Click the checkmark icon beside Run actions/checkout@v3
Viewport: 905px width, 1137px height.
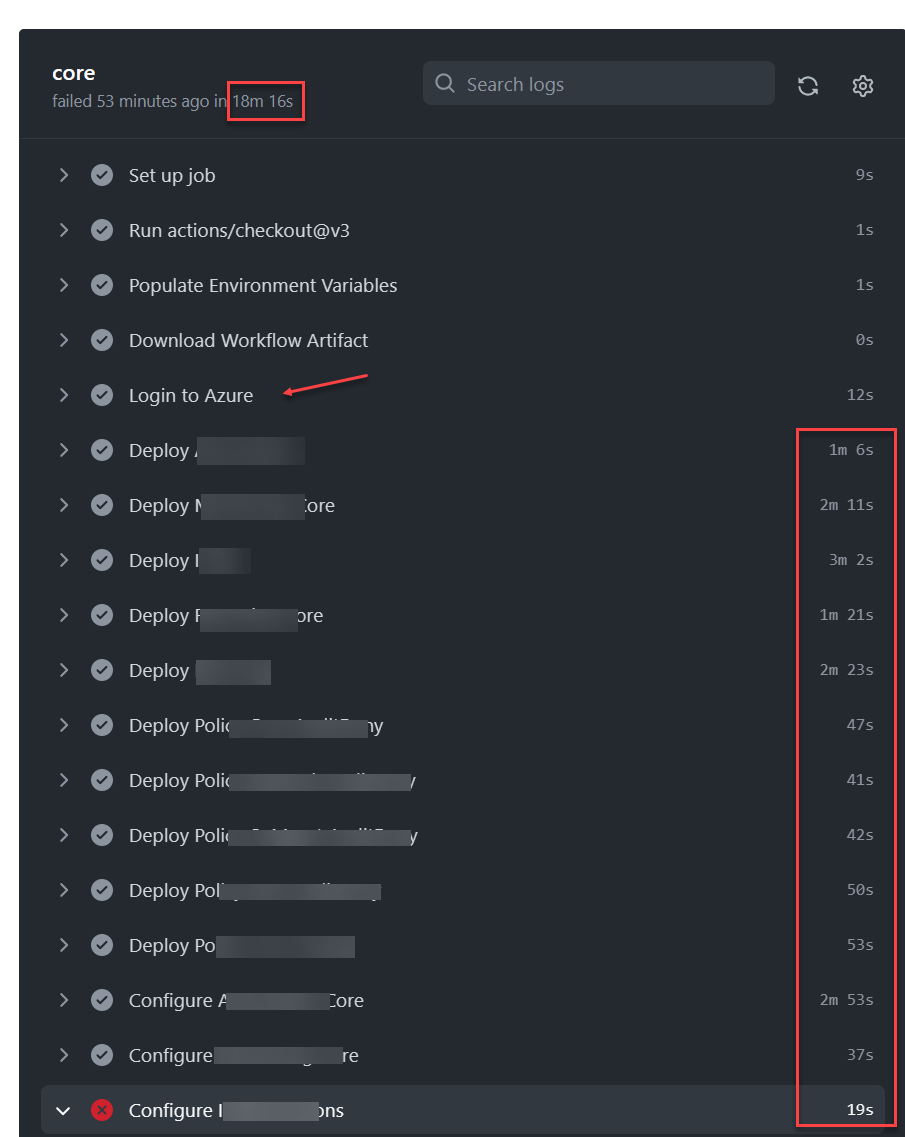[x=101, y=229]
